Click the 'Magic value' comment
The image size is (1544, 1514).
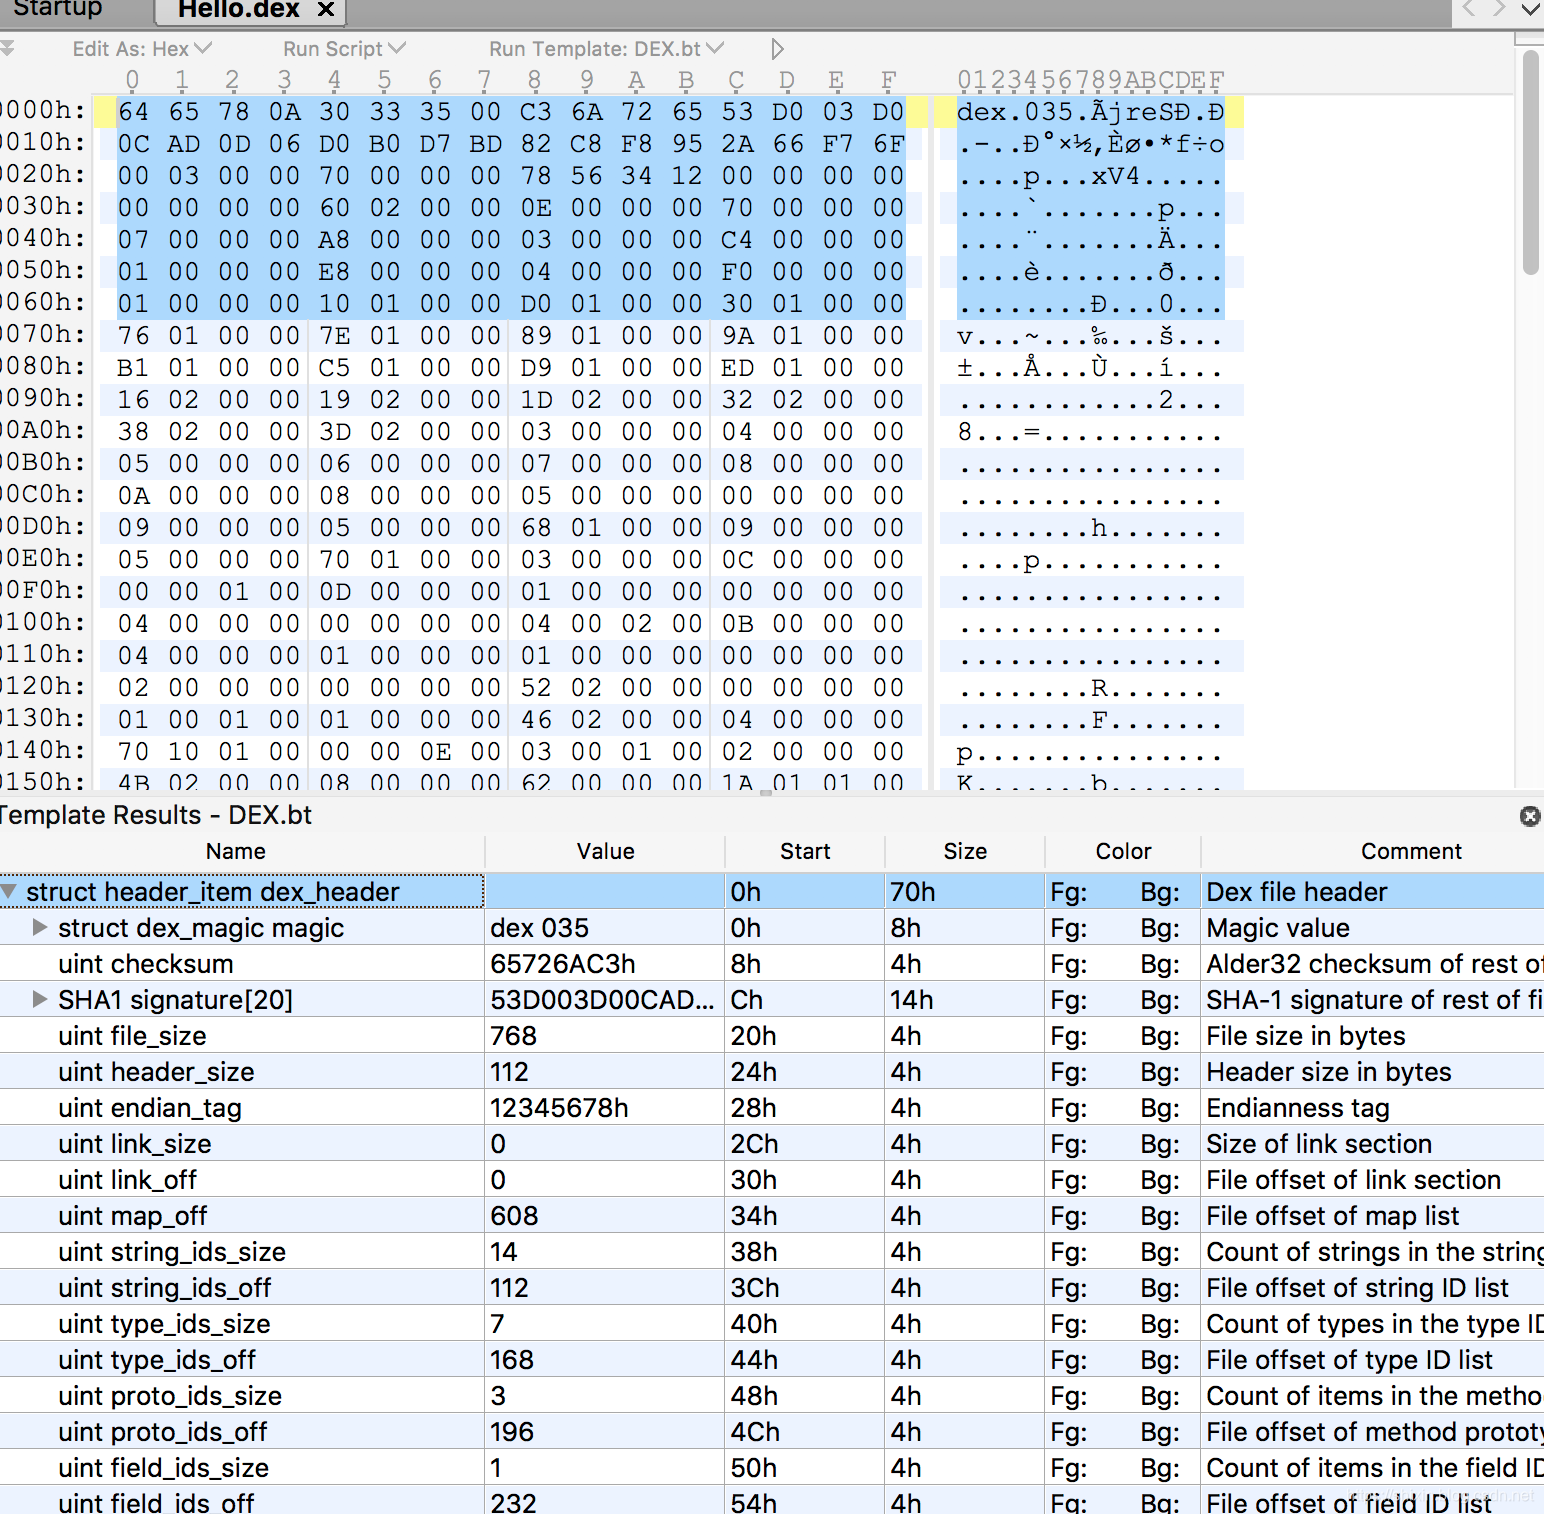click(1278, 927)
